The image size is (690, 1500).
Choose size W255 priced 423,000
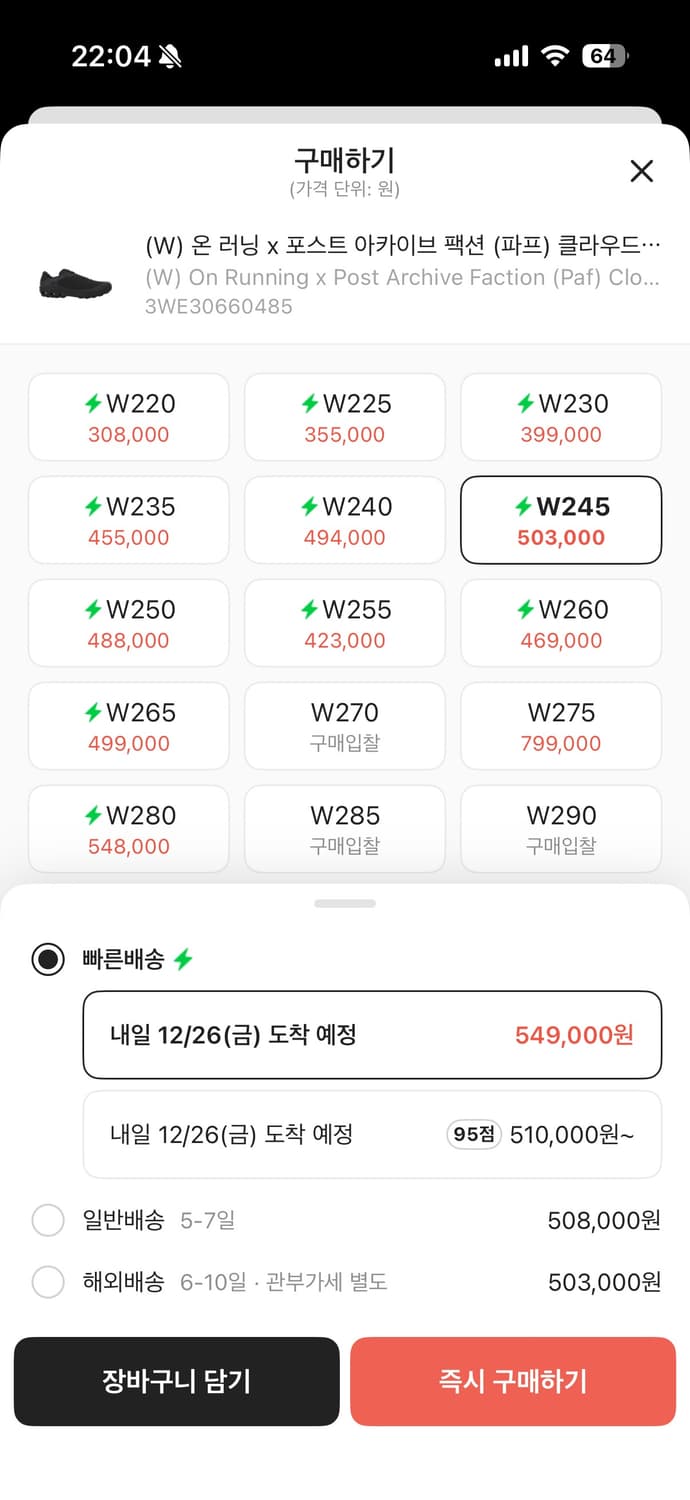(x=344, y=622)
